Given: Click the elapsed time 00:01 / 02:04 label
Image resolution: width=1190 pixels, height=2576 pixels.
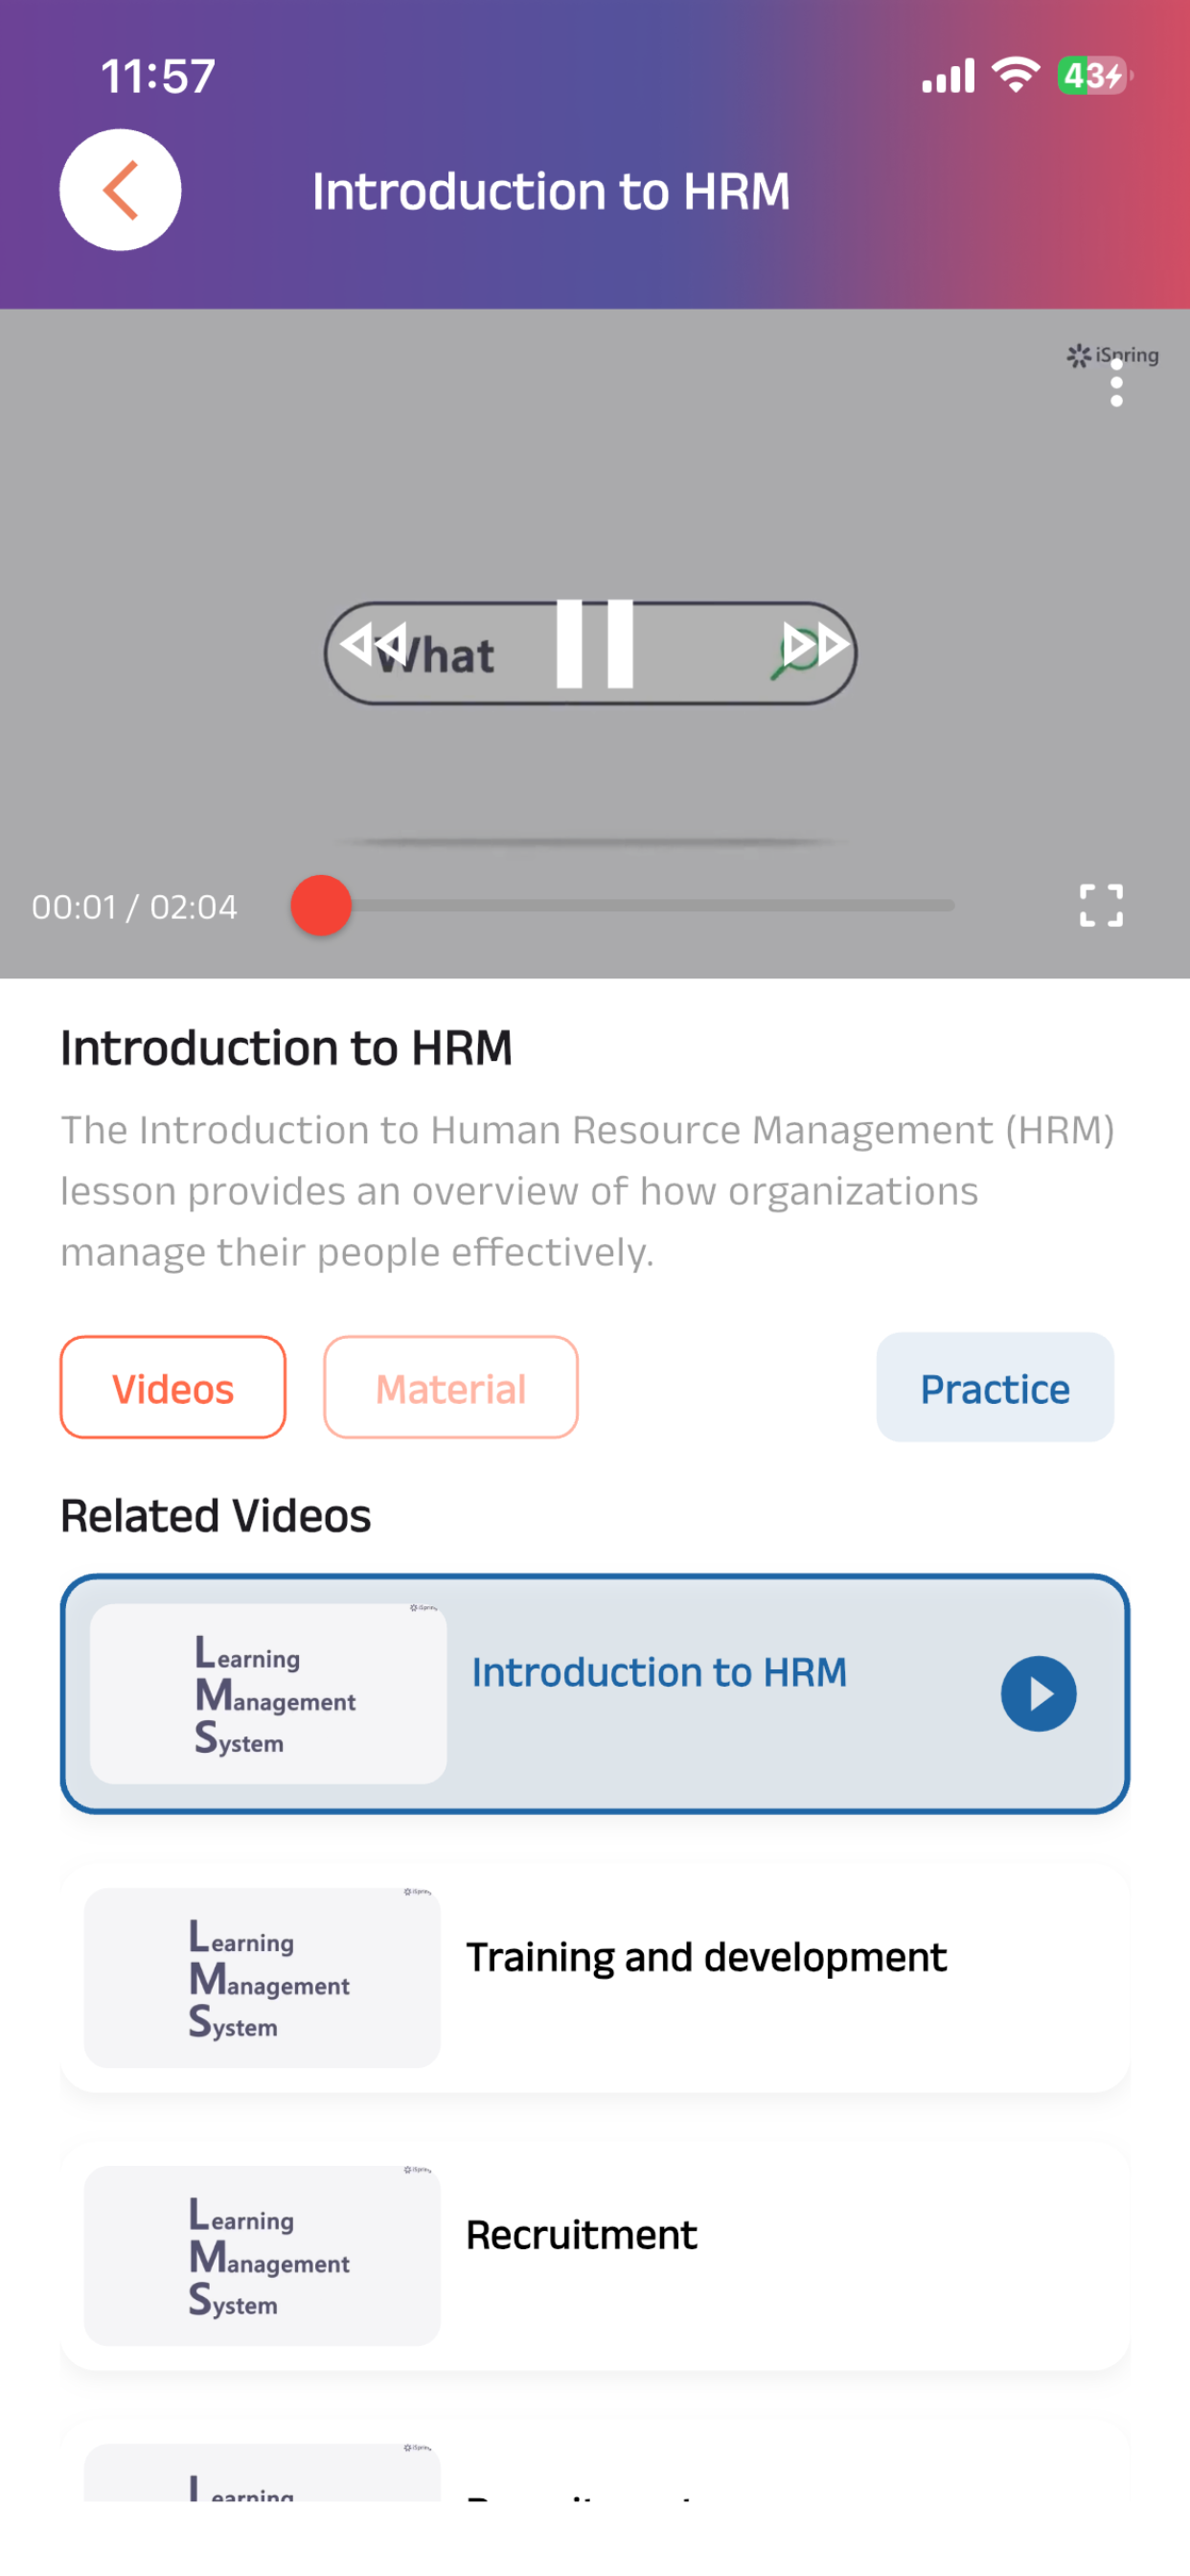Looking at the screenshot, I should click(134, 907).
